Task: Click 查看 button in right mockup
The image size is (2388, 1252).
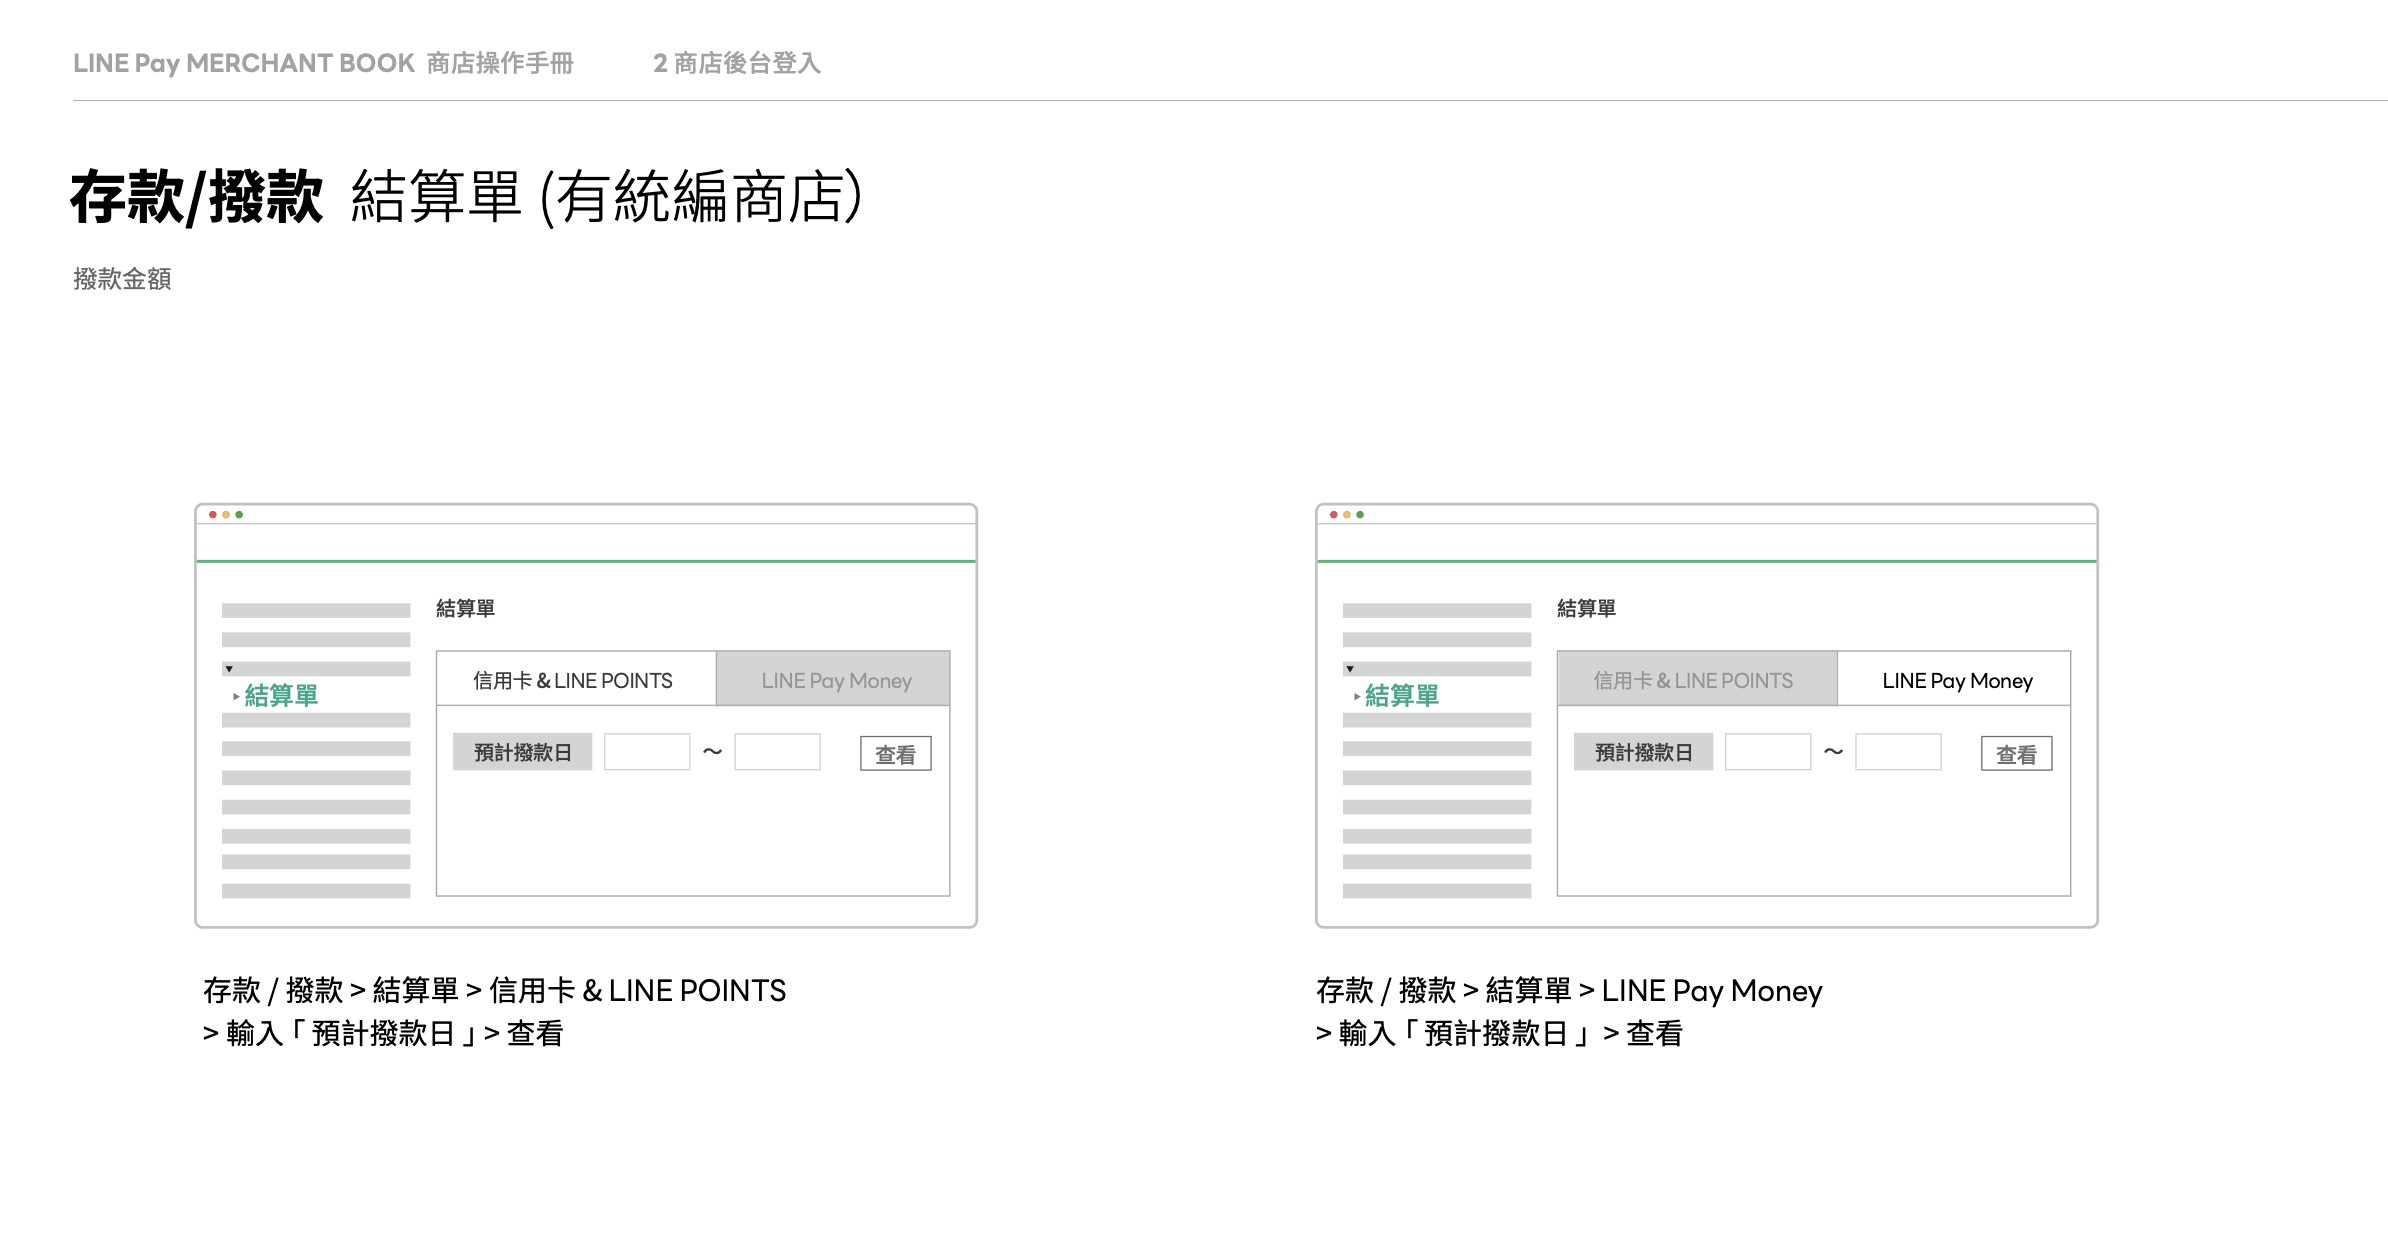Action: (2017, 754)
